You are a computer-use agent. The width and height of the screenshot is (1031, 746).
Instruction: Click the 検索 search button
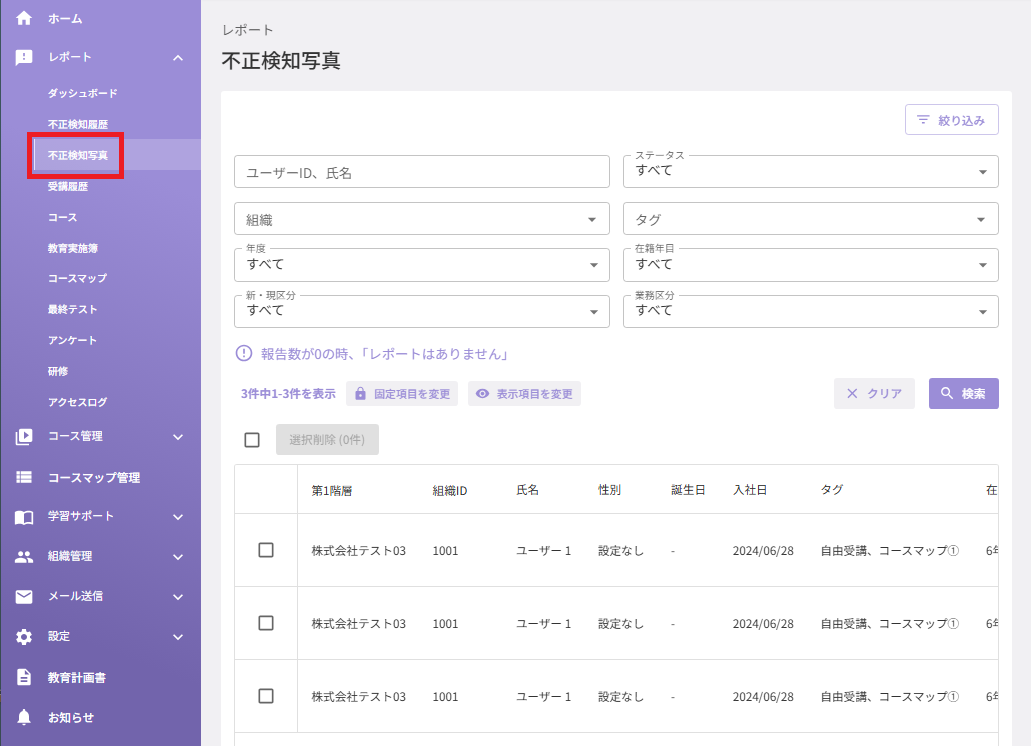click(x=963, y=393)
